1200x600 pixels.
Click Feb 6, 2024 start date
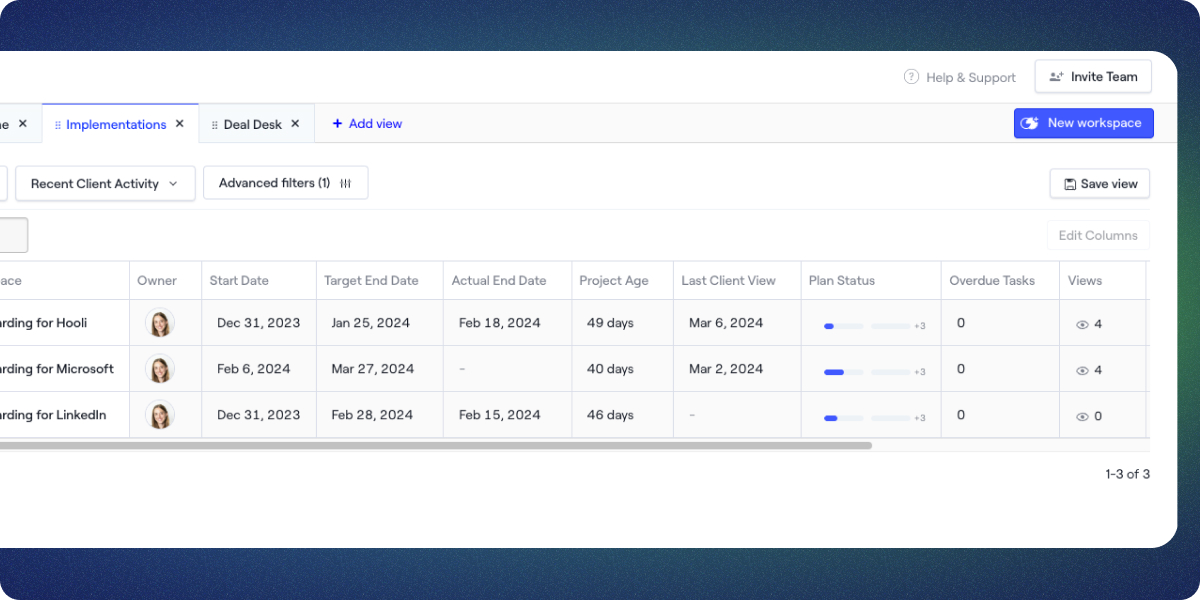click(x=254, y=369)
